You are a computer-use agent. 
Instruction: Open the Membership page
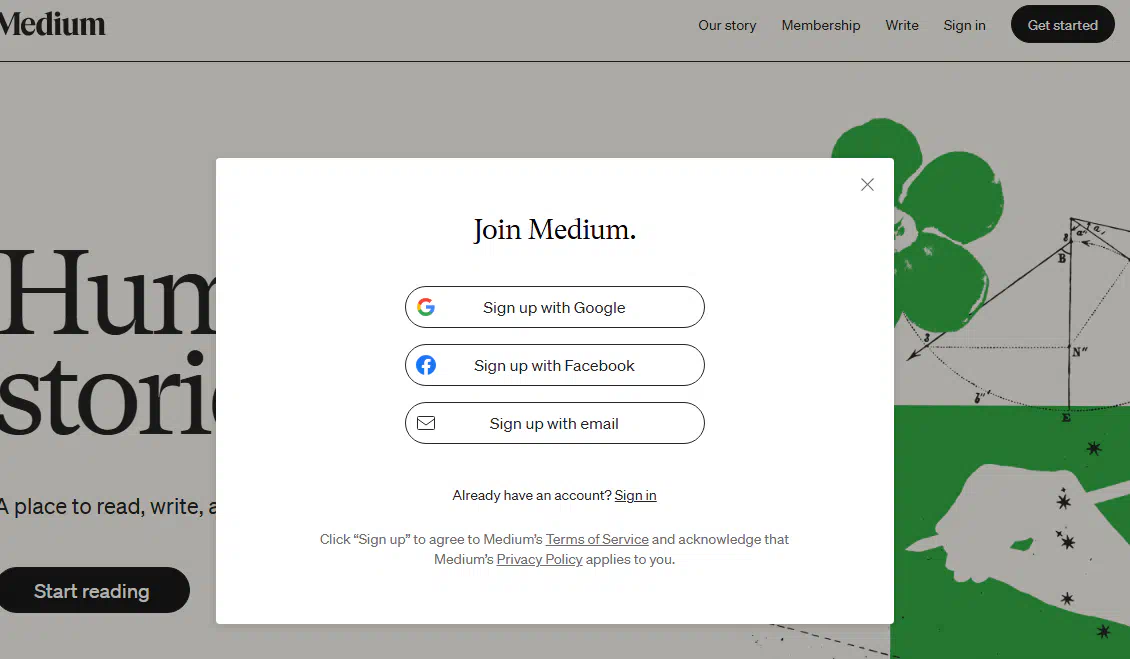[x=821, y=25]
